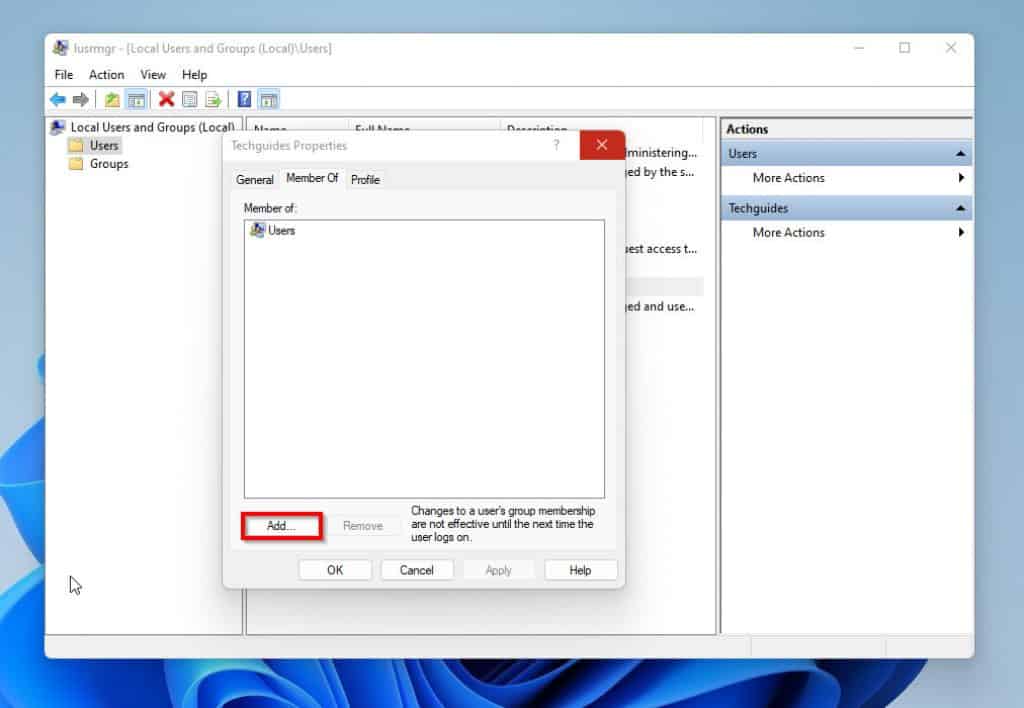Open the Properties toolbar icon
1024x708 pixels.
tap(189, 99)
